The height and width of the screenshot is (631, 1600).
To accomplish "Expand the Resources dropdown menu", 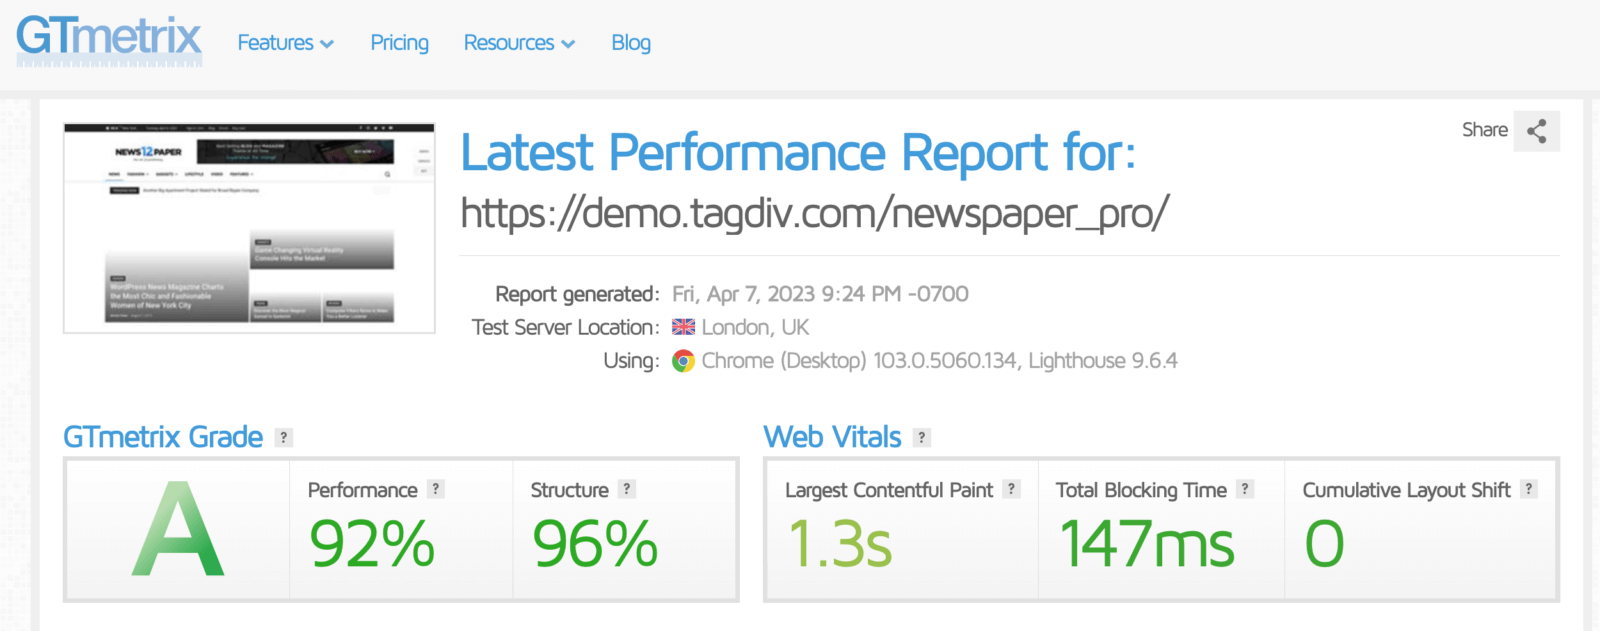I will coord(519,43).
